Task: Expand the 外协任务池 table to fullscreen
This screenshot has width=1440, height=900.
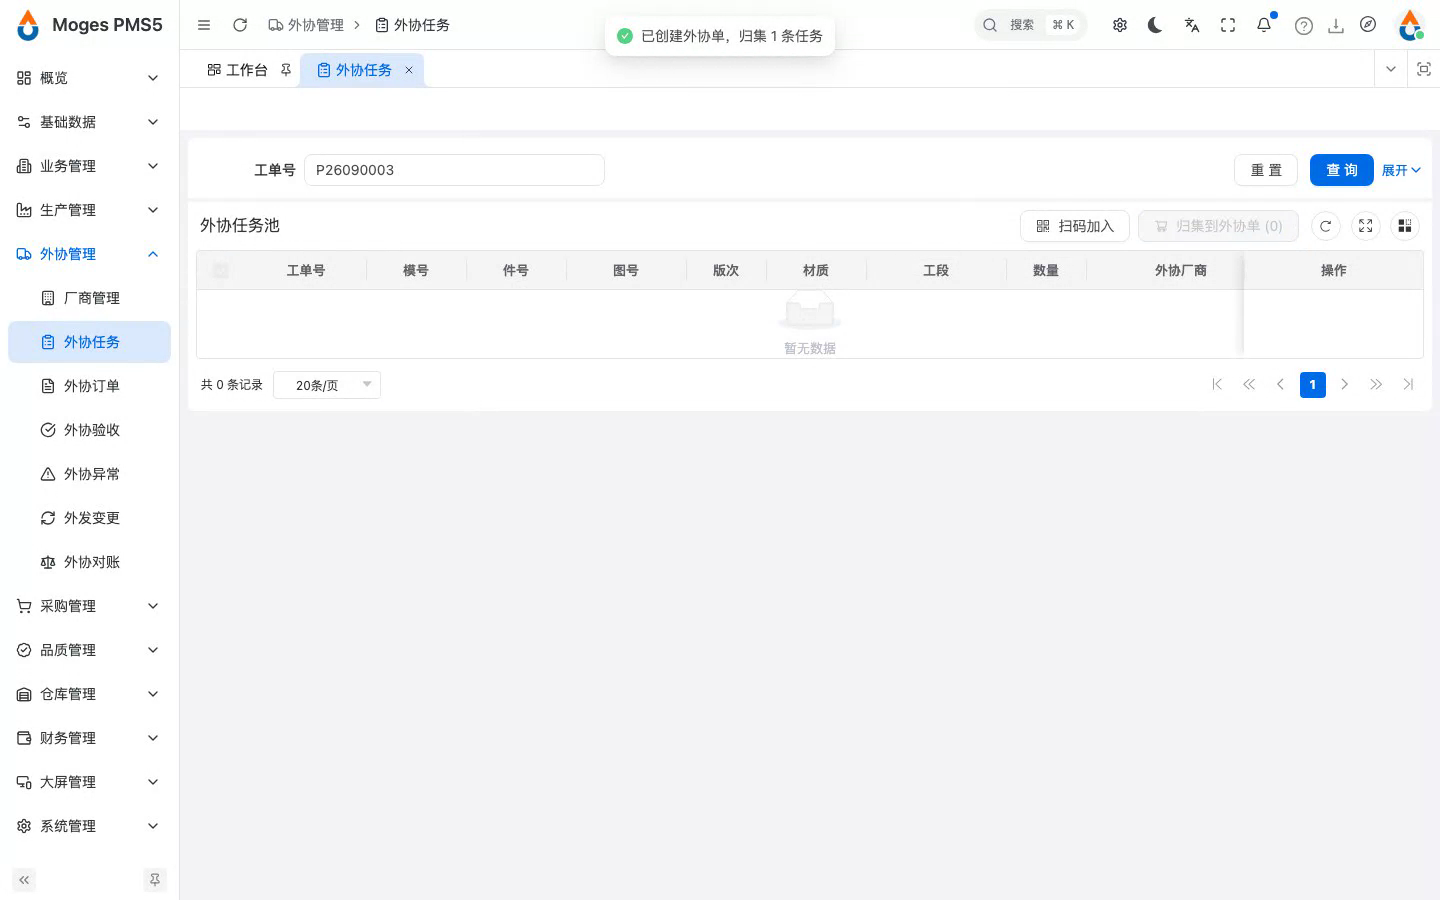Action: (x=1365, y=226)
